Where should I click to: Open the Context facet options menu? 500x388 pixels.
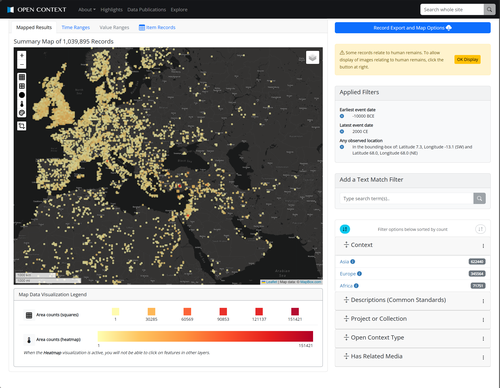pos(483,246)
